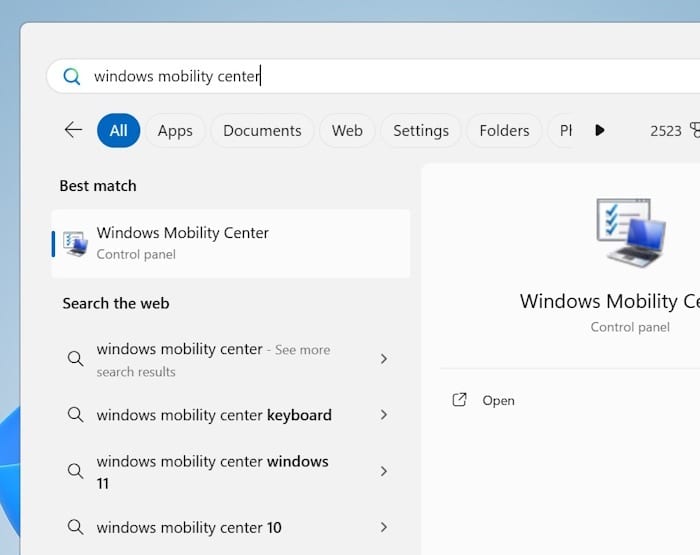Click the Windows Mobility Center best match icon
700x555 pixels.
(75, 243)
